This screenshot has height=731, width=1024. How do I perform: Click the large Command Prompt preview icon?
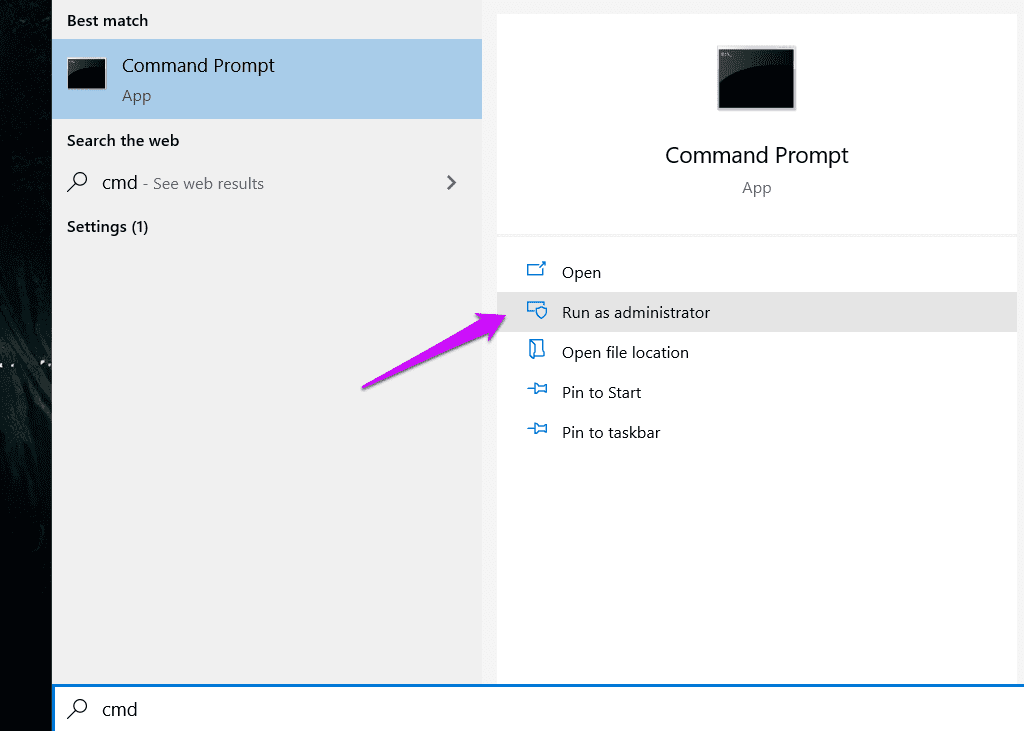pyautogui.click(x=756, y=78)
